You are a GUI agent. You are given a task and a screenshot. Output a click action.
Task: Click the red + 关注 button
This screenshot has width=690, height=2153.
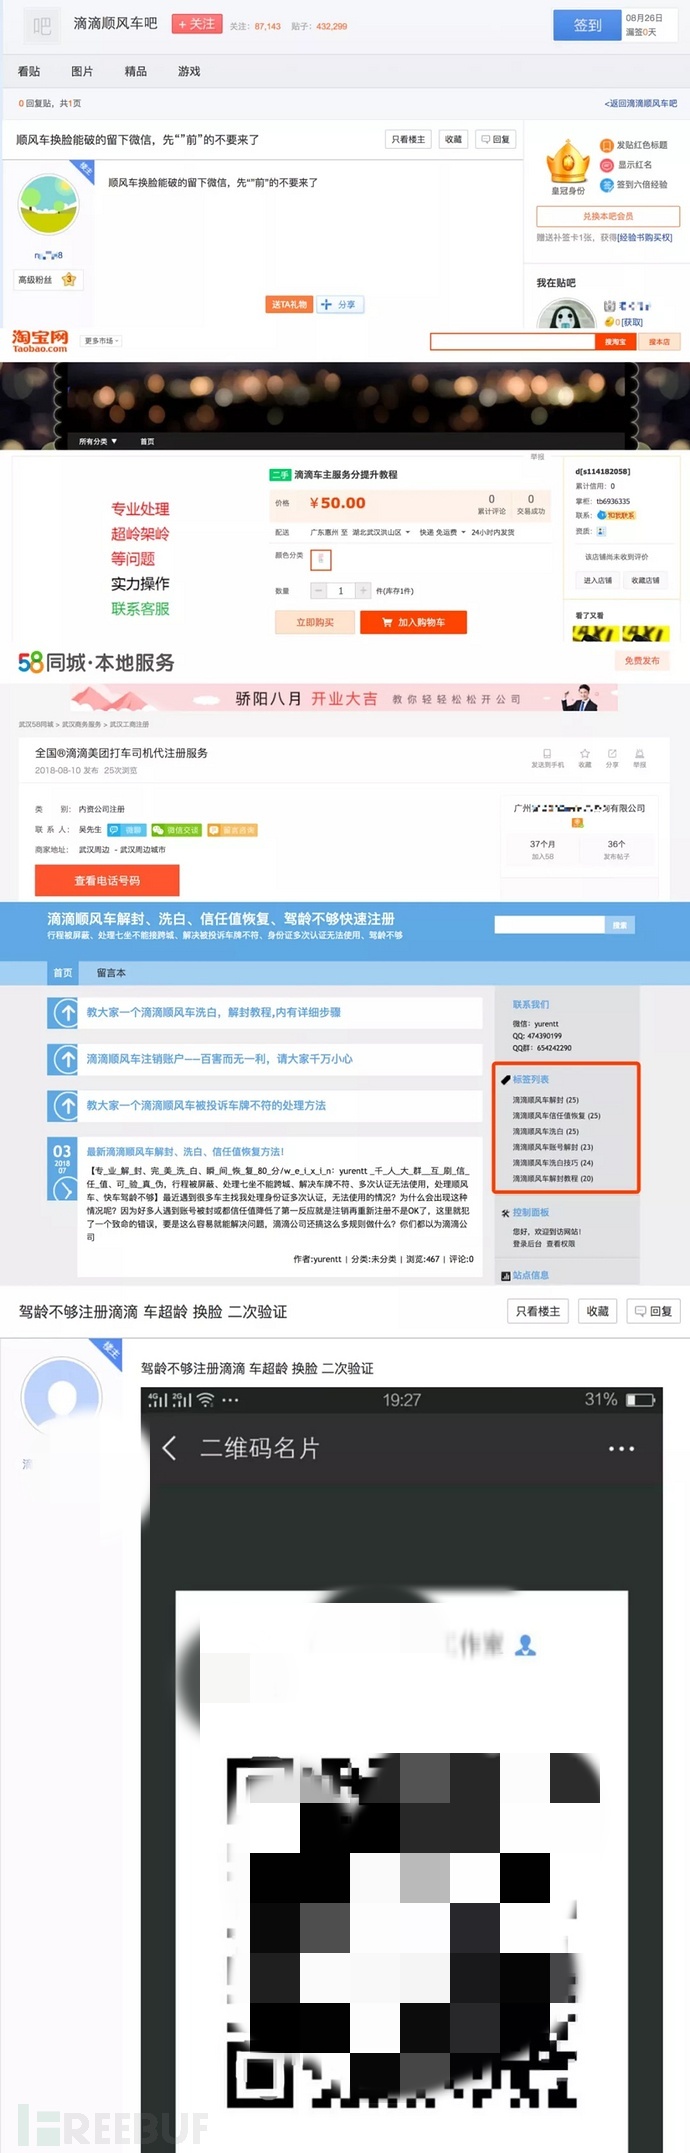coord(197,24)
